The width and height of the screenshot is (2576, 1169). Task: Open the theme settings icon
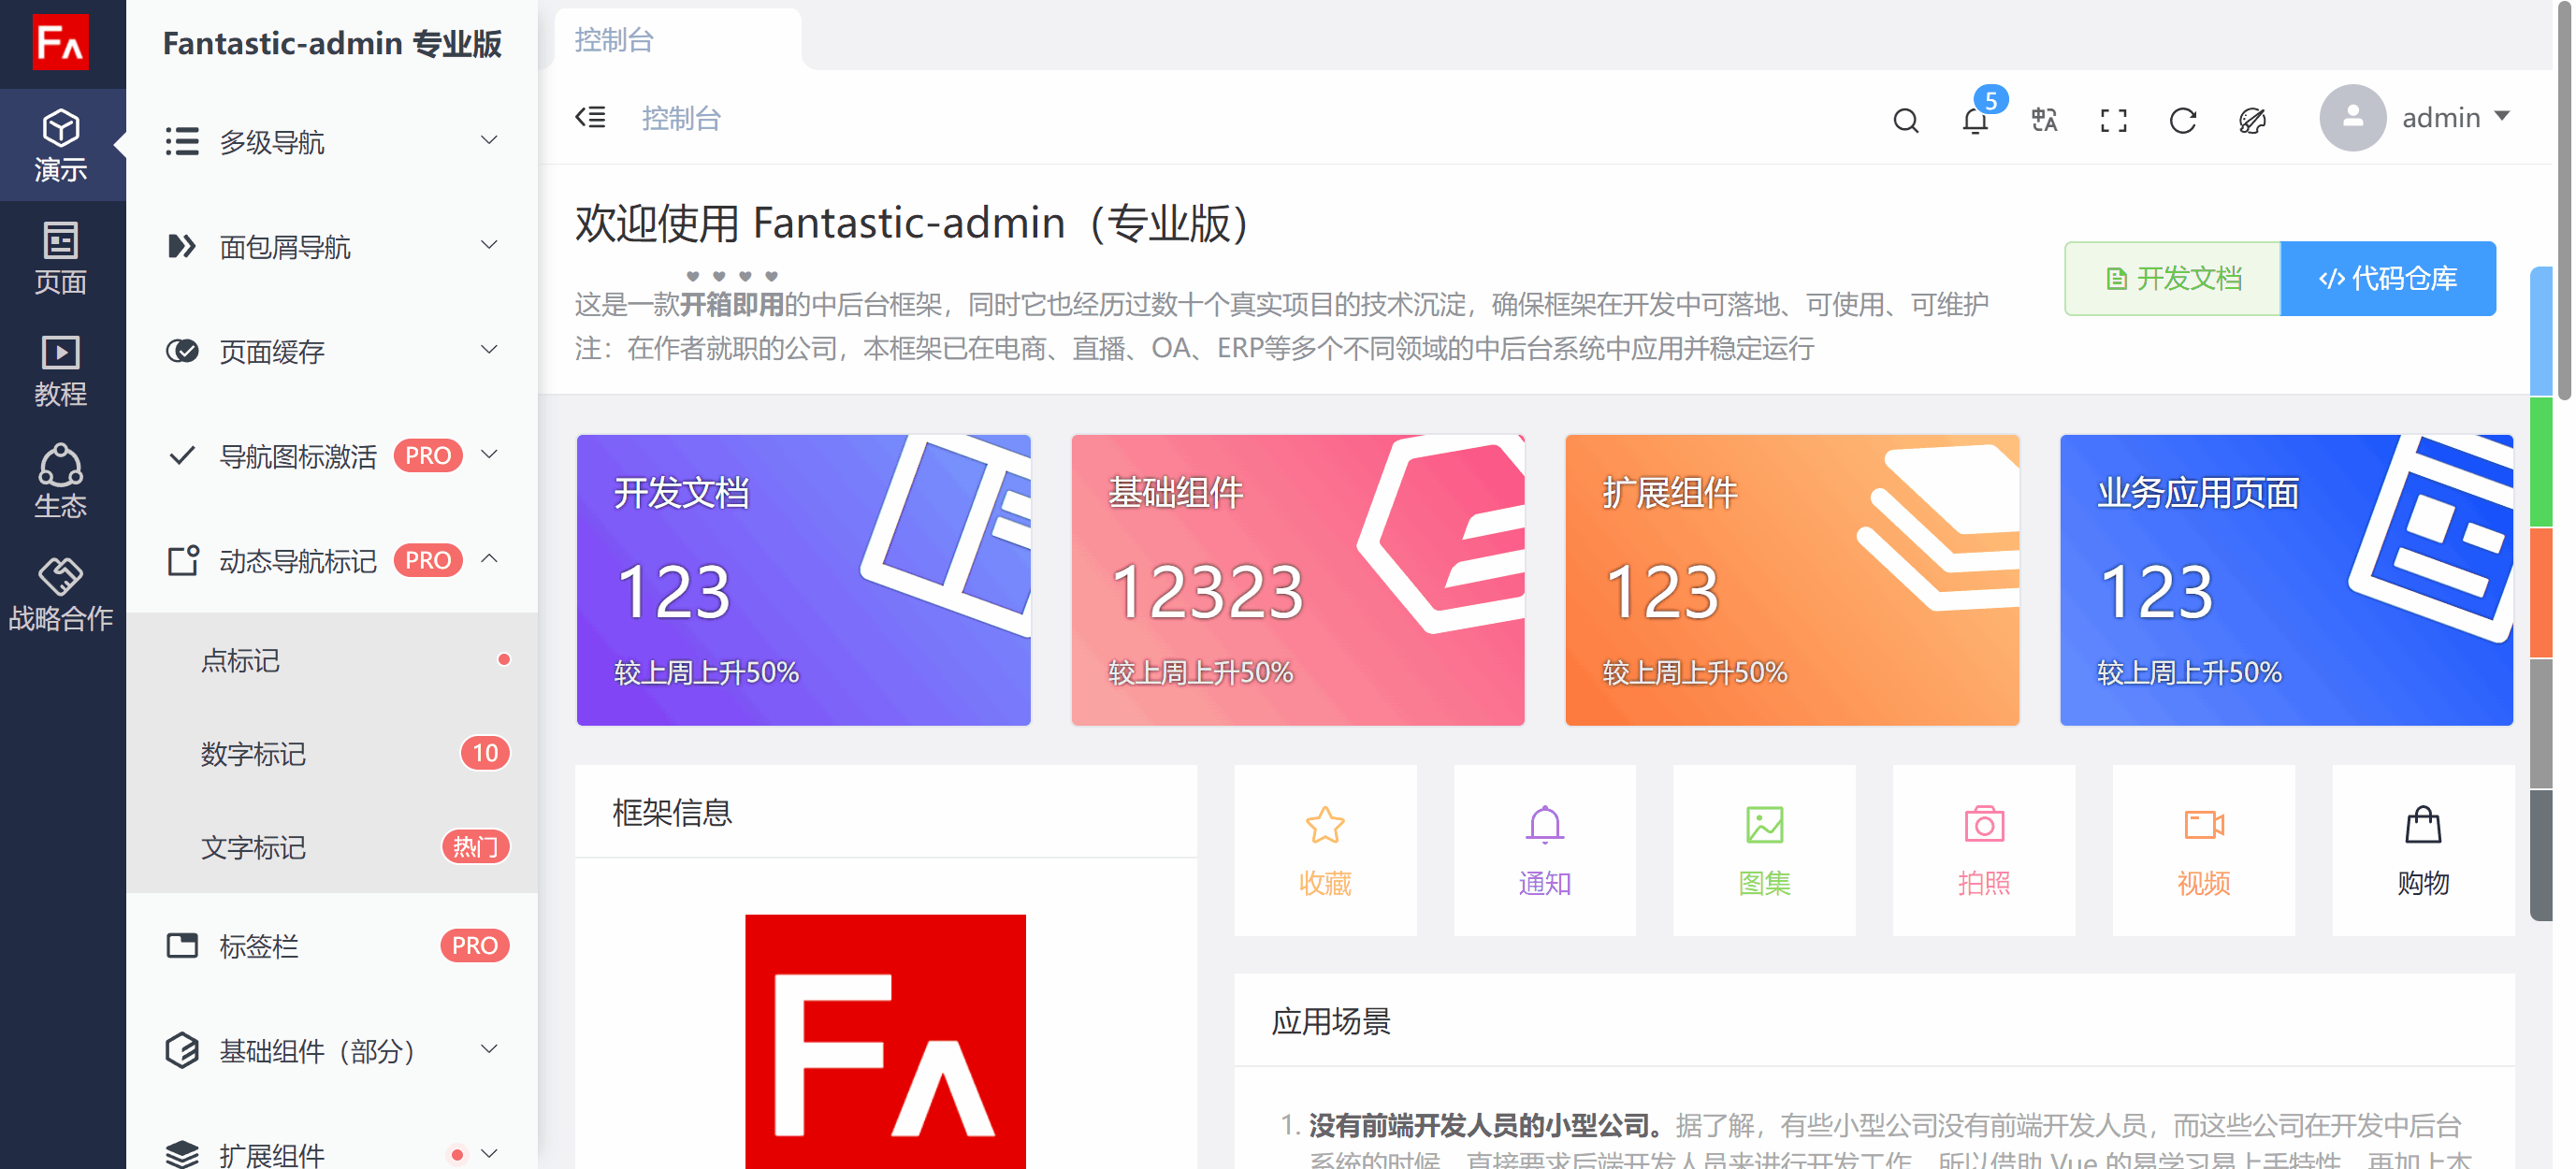(x=2252, y=121)
